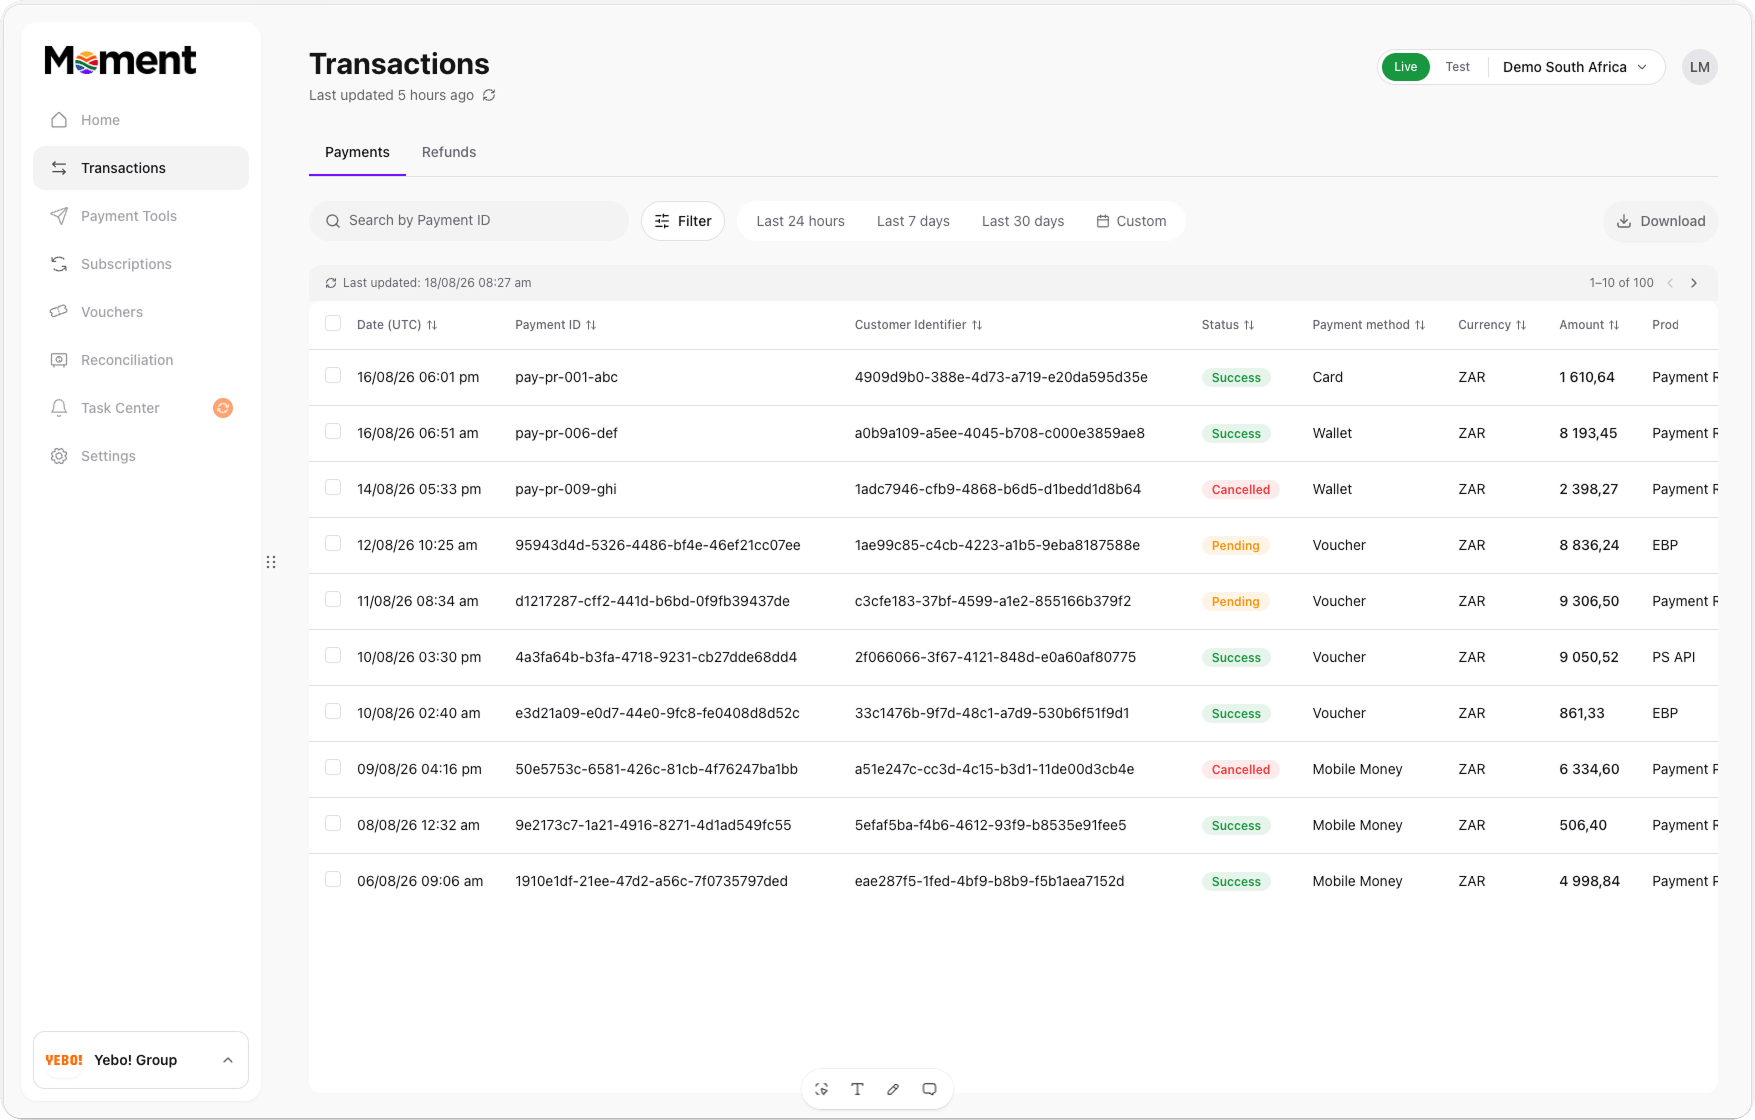
Task: Click Pending status on 12/08/26 row
Action: (1235, 545)
